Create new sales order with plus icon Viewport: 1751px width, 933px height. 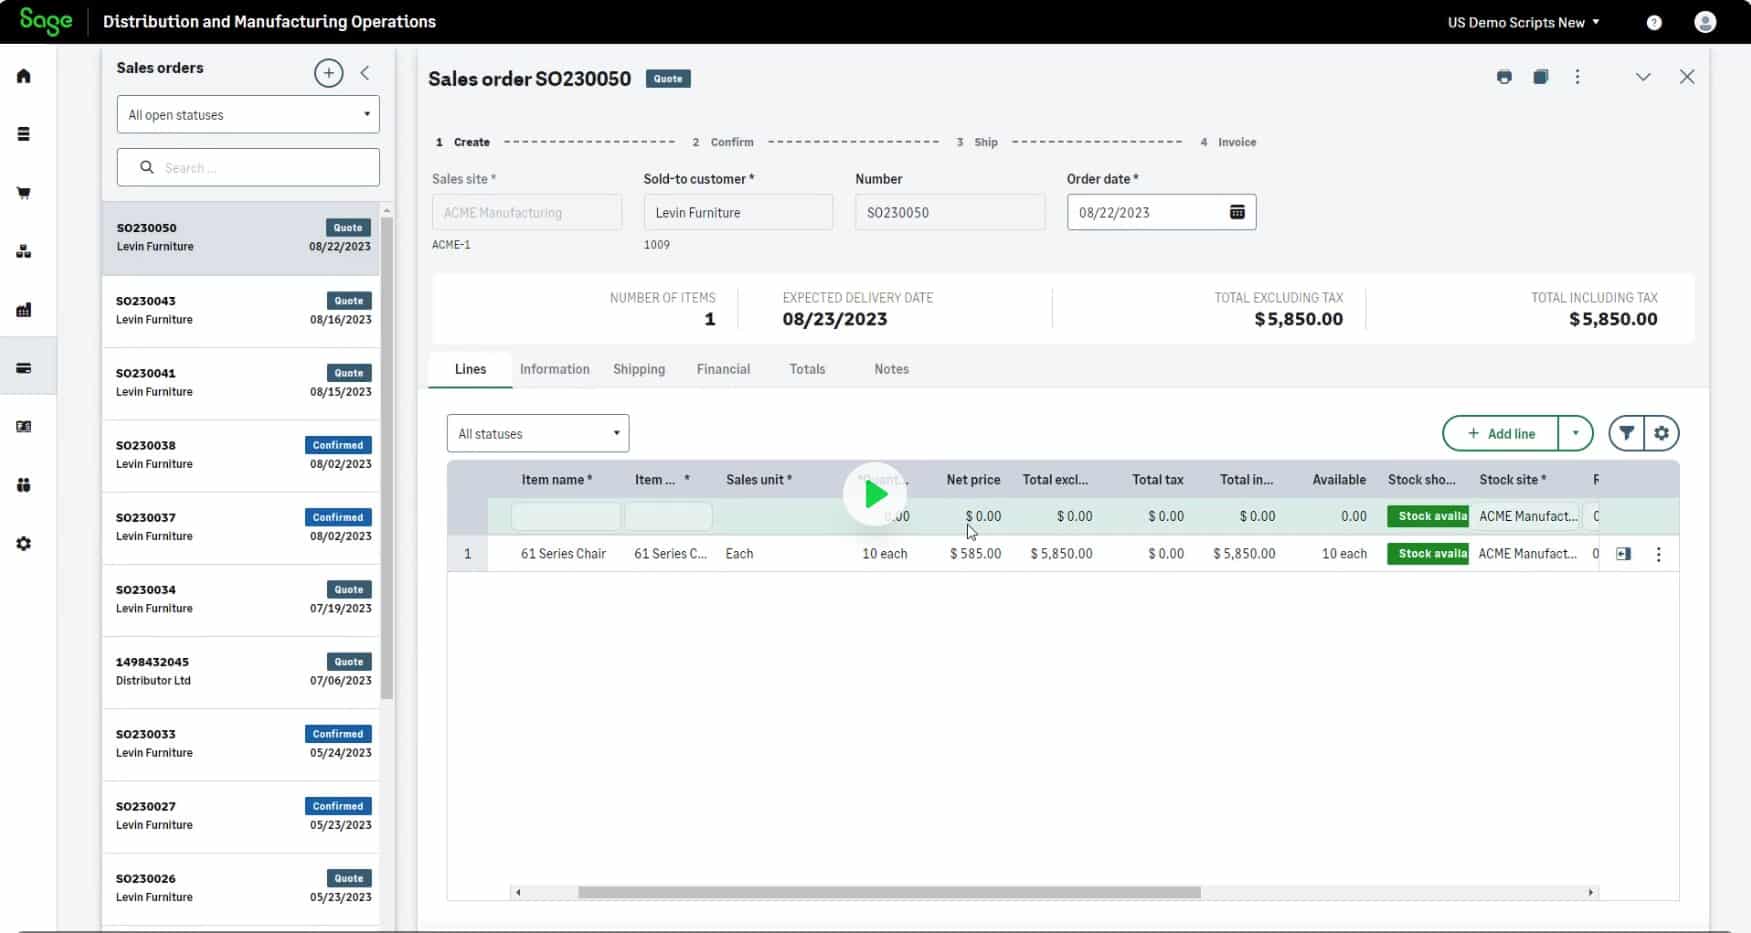tap(328, 73)
